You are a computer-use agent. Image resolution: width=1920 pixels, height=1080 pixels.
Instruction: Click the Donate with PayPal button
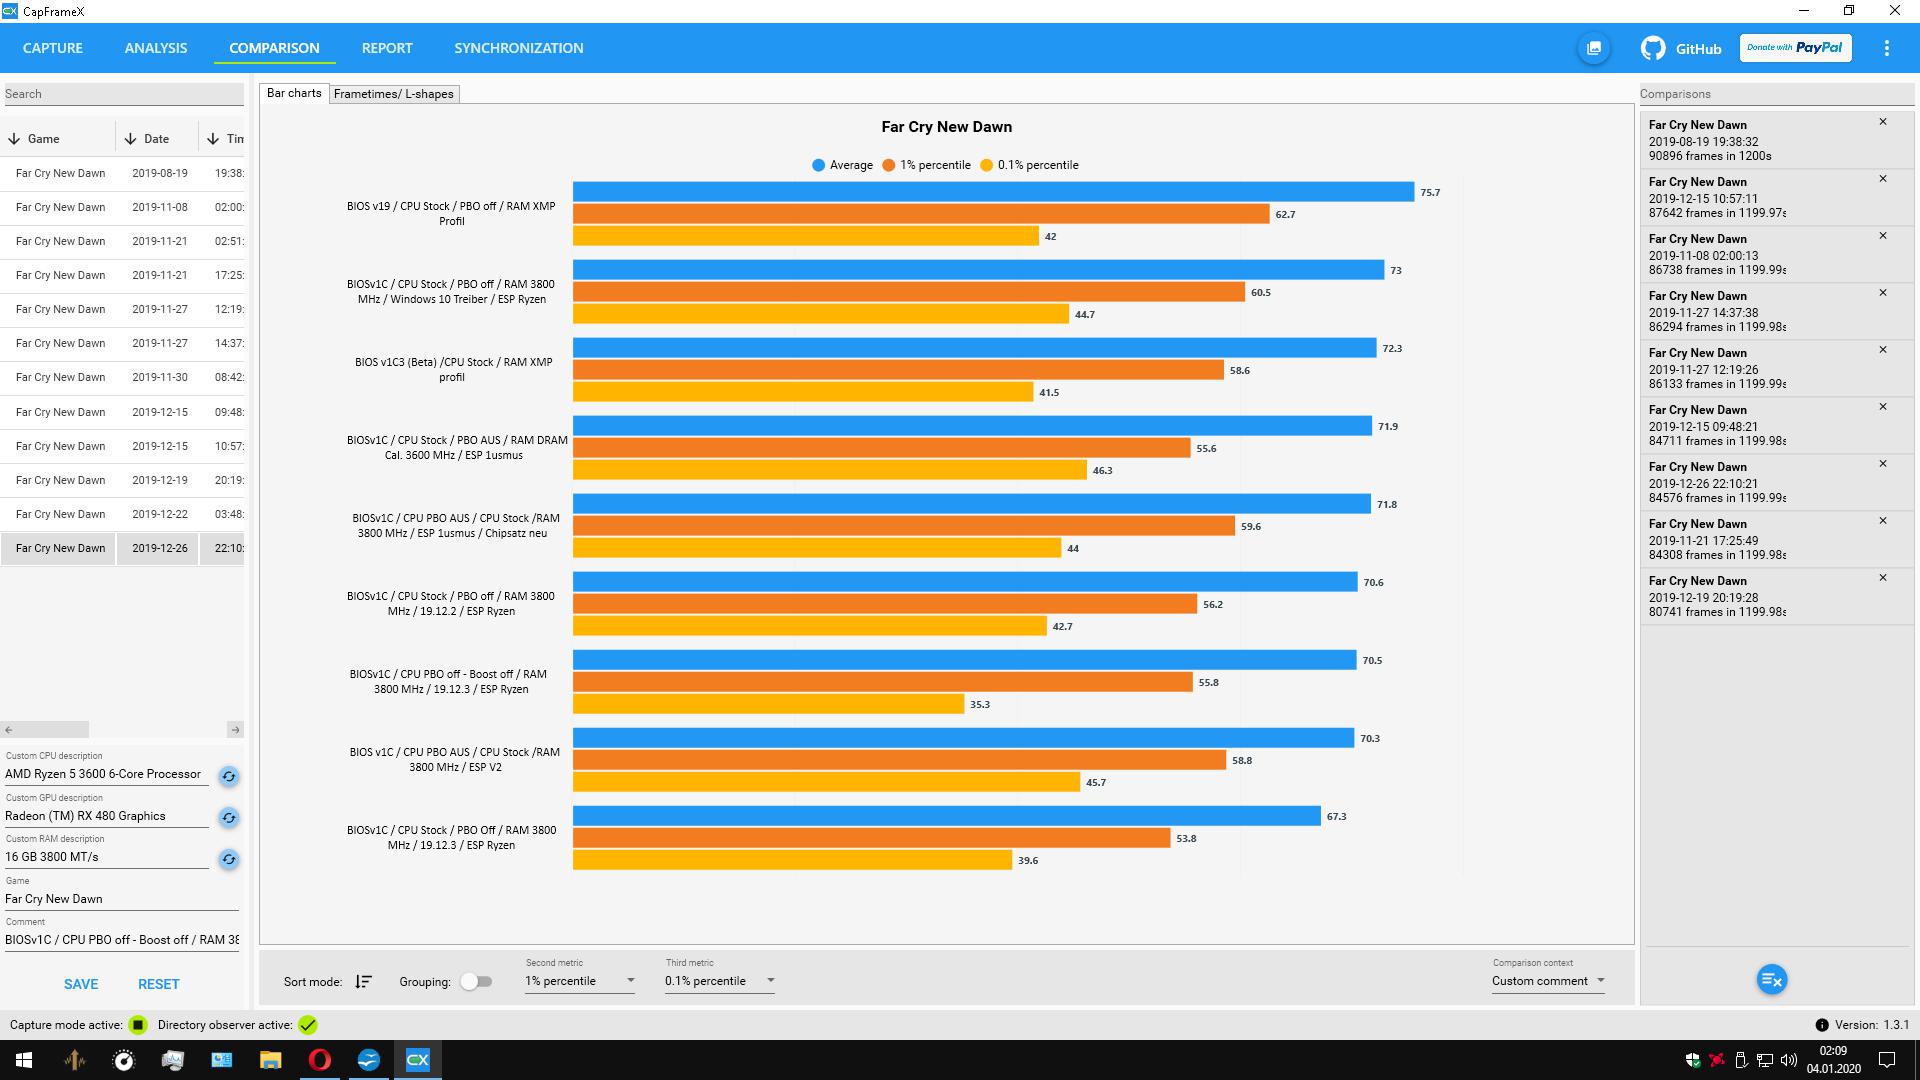click(x=1795, y=48)
